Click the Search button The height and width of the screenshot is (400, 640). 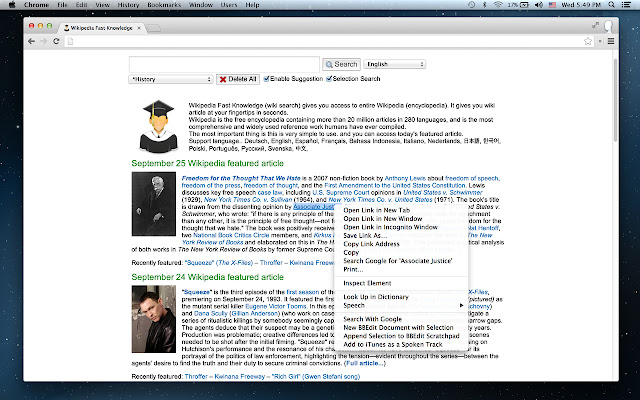(342, 64)
